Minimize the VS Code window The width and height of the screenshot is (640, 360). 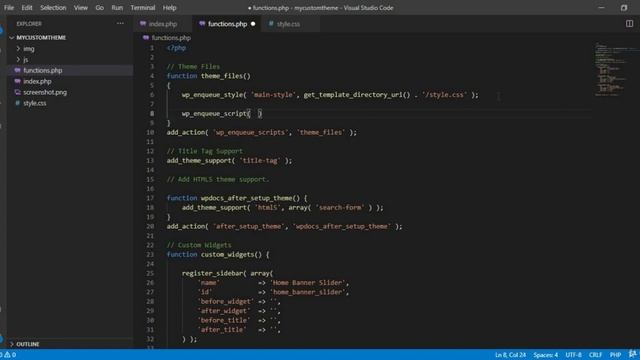point(601,8)
